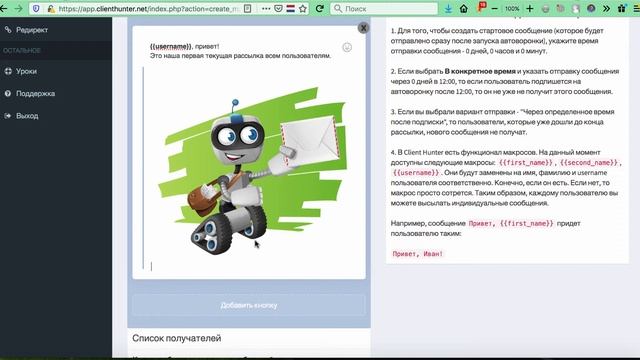Go to browser Home page

(x=464, y=8)
